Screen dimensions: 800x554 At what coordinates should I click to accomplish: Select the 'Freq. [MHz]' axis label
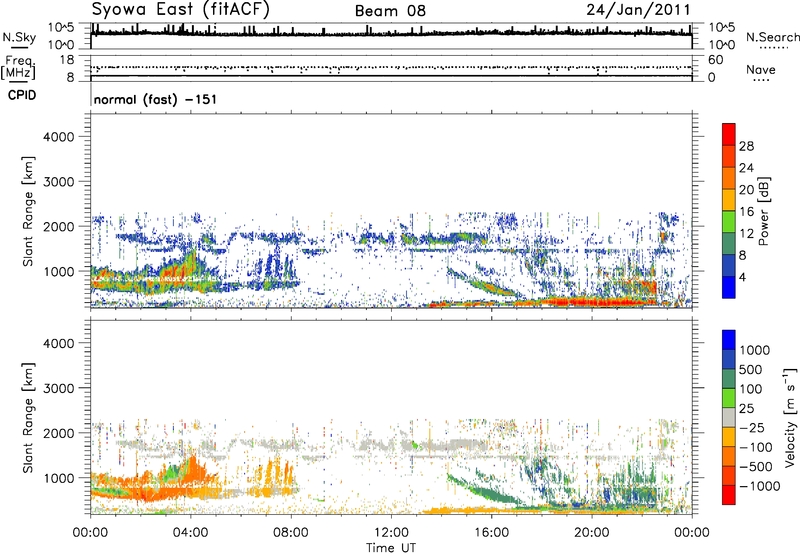(x=19, y=68)
